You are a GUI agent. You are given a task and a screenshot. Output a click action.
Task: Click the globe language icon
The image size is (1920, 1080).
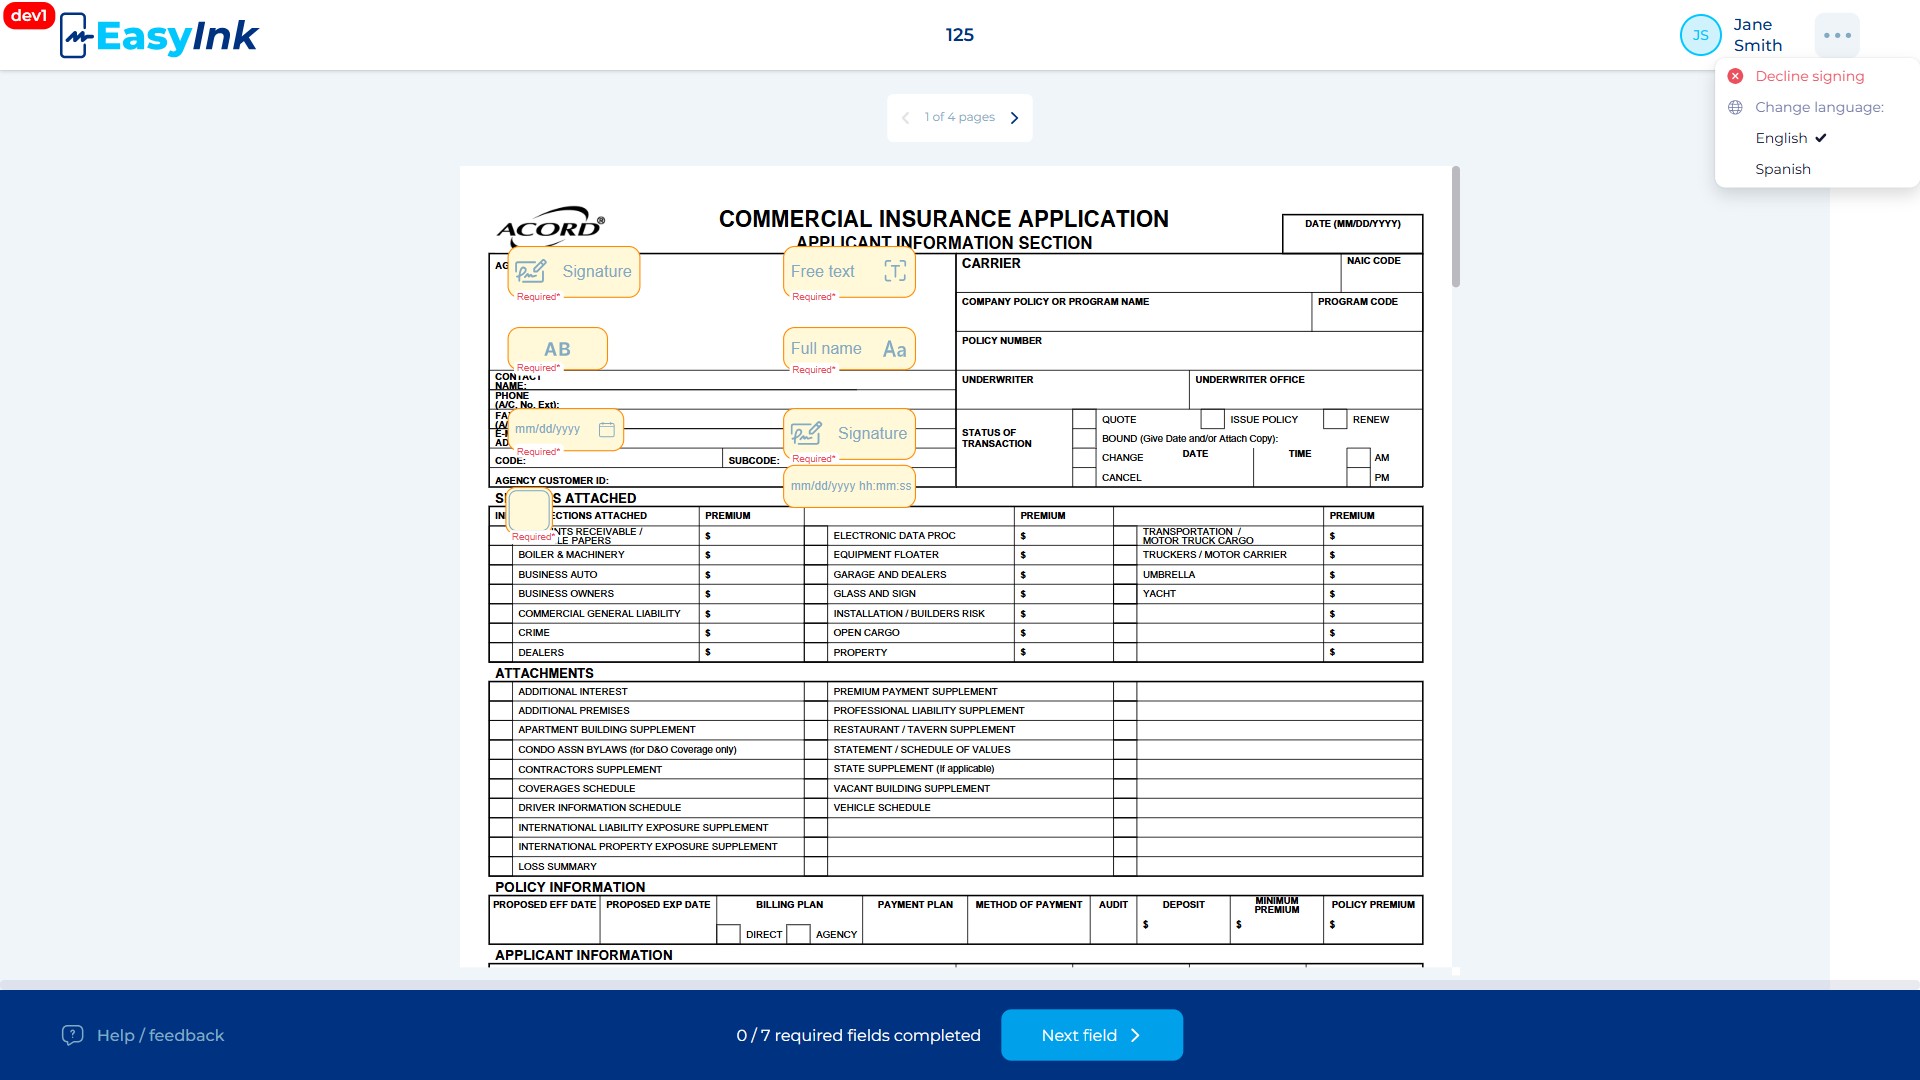coord(1735,107)
